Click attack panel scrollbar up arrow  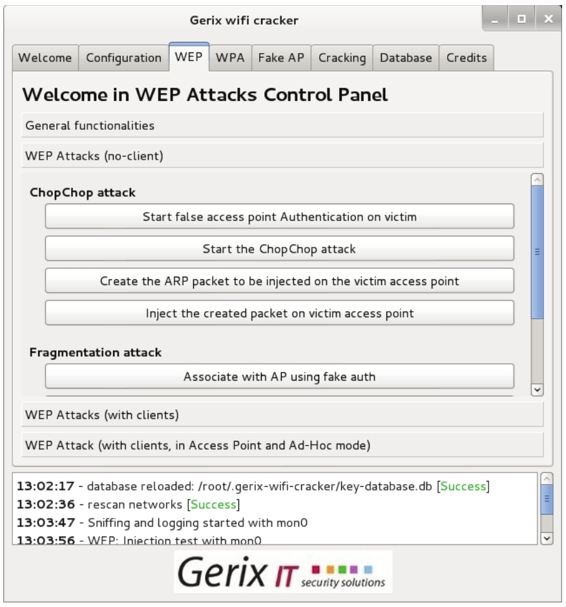(x=537, y=180)
